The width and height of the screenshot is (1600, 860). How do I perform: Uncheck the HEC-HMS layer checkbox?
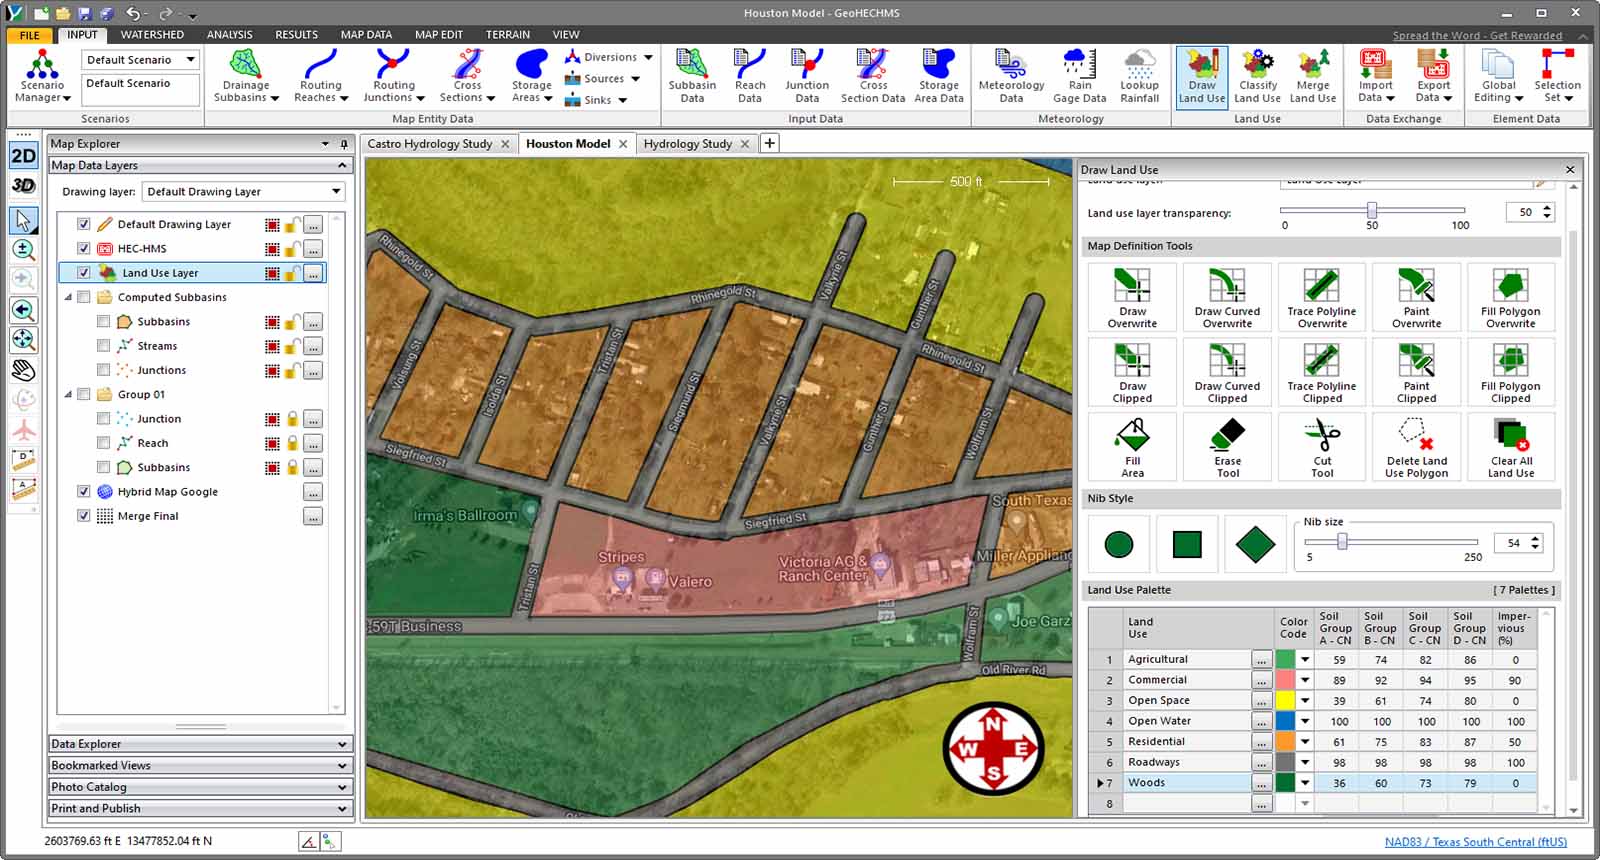84,249
